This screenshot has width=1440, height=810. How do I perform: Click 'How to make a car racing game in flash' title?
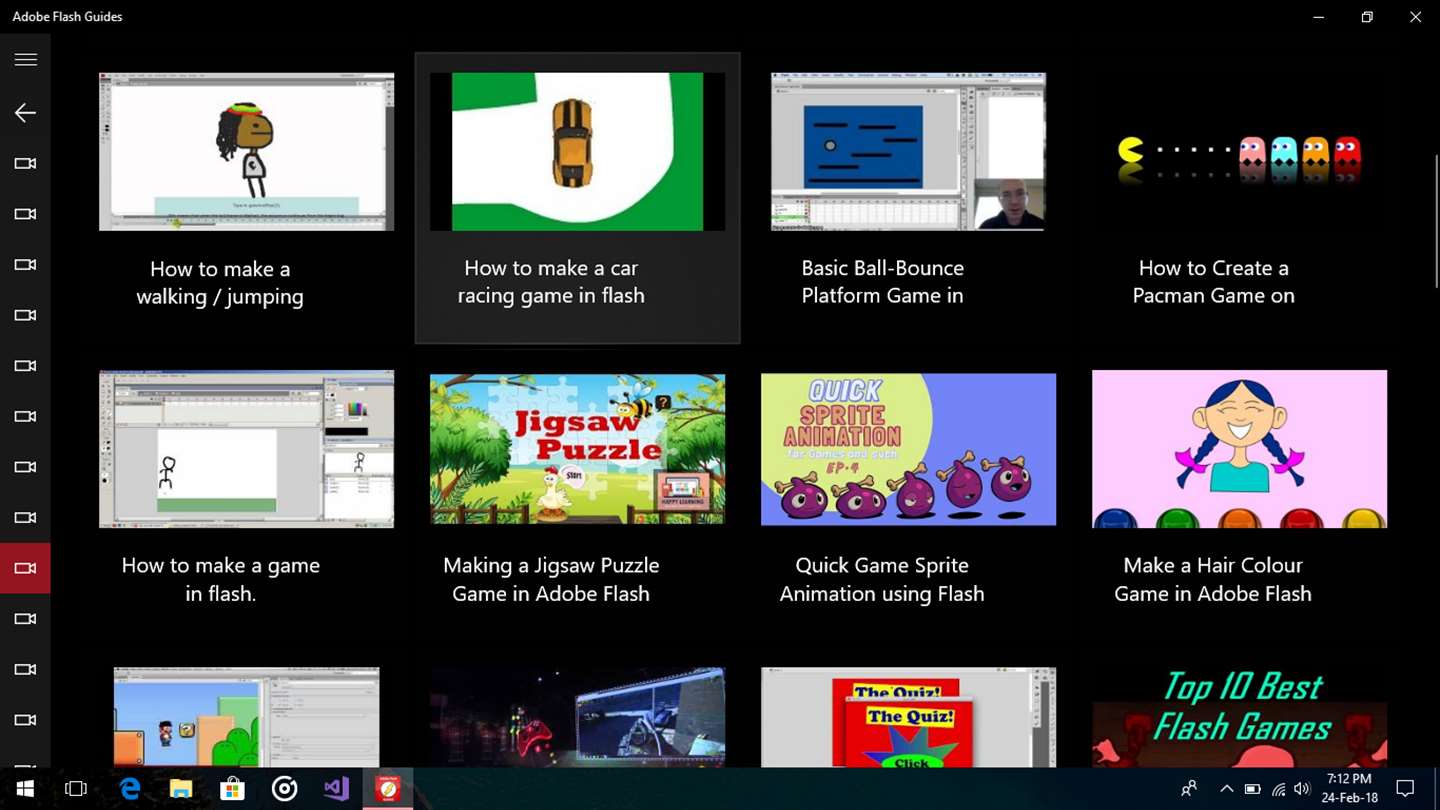(x=551, y=282)
